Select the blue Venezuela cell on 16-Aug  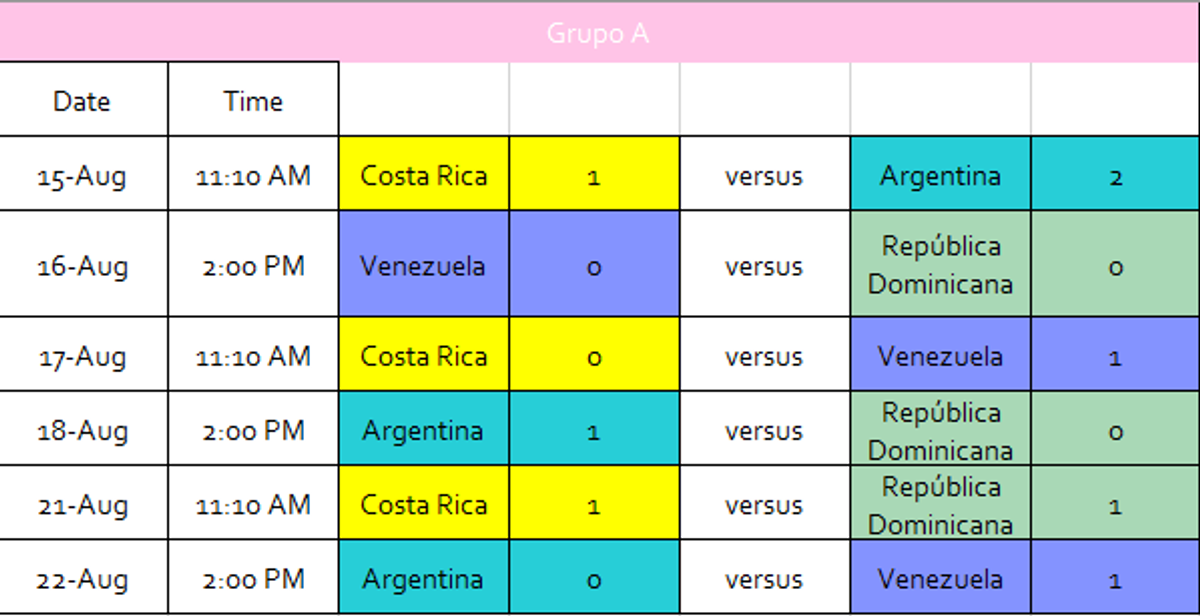click(x=424, y=265)
